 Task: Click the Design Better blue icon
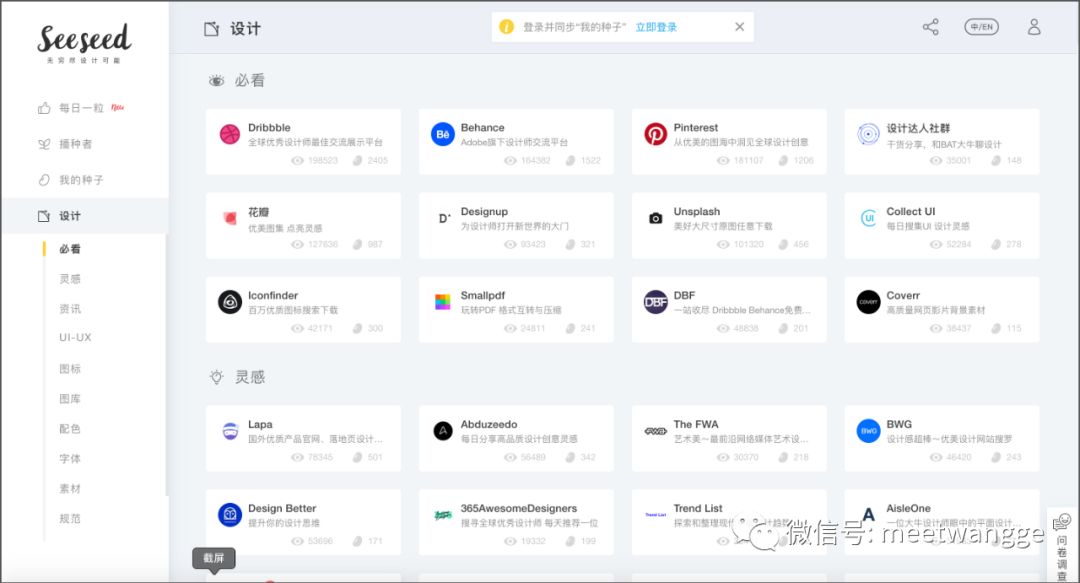point(229,515)
